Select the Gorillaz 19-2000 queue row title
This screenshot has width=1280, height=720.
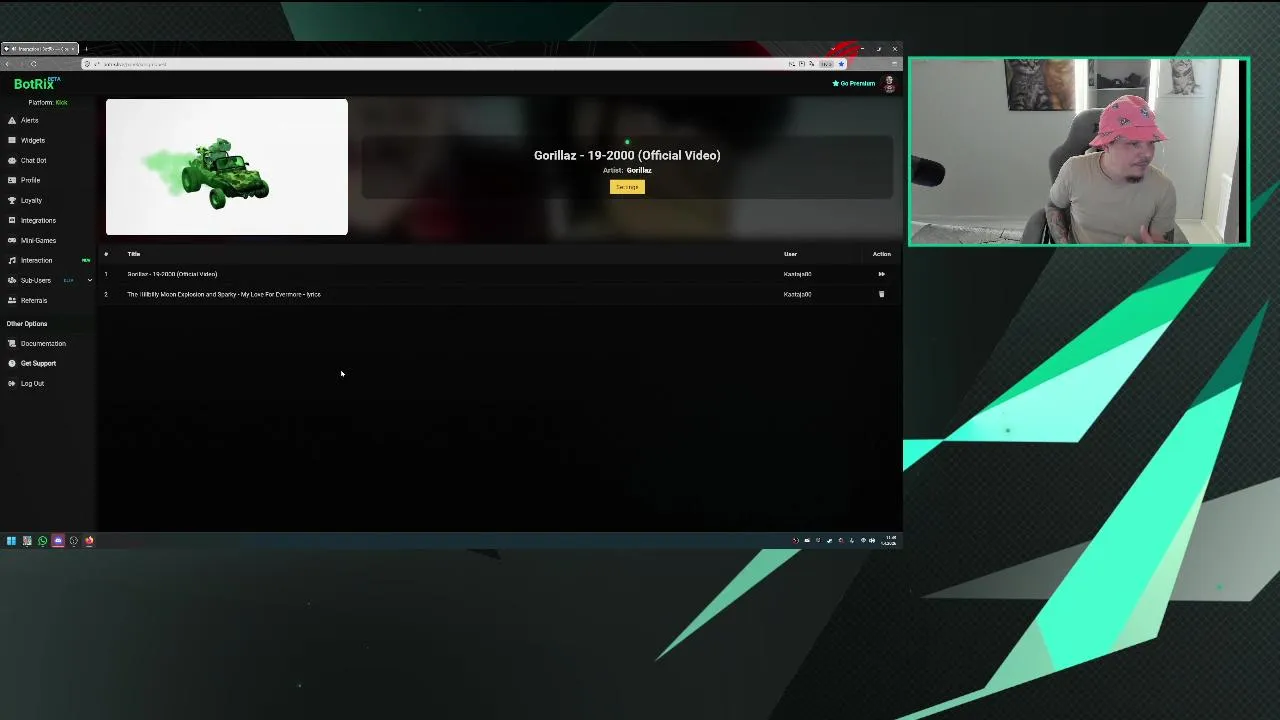click(x=172, y=274)
